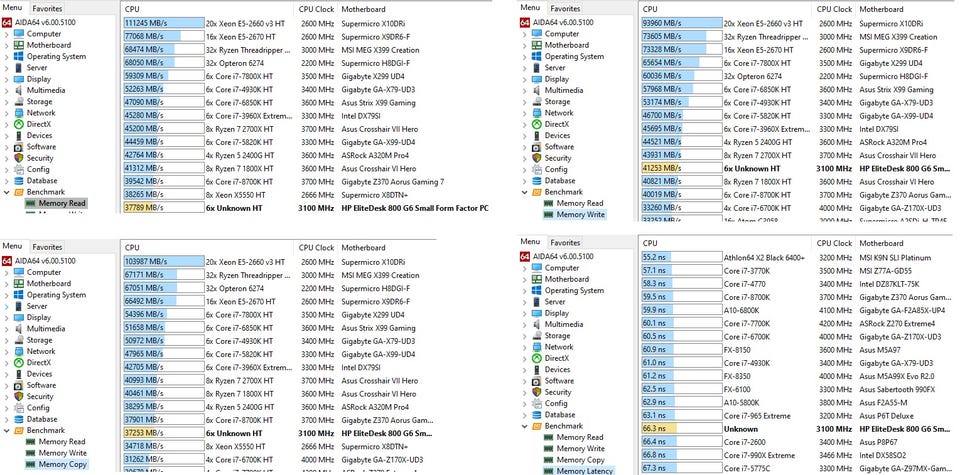Click the Motherboard icon in the Memory Write window
960x475 pixels.
point(536,45)
